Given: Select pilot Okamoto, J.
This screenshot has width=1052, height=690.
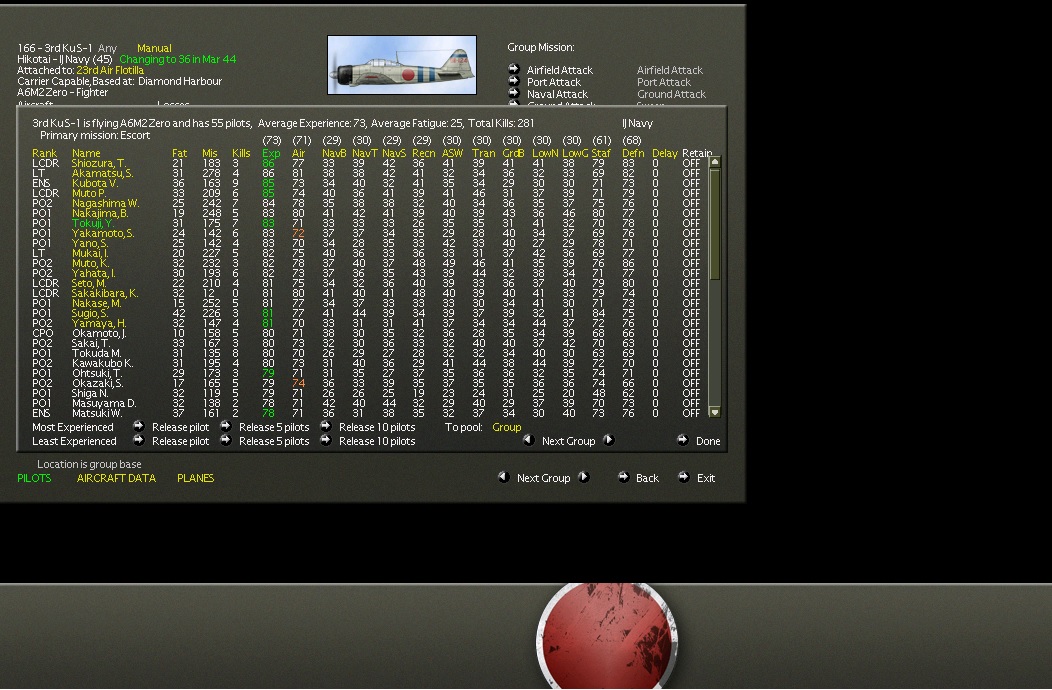Looking at the screenshot, I should pyautogui.click(x=99, y=333).
